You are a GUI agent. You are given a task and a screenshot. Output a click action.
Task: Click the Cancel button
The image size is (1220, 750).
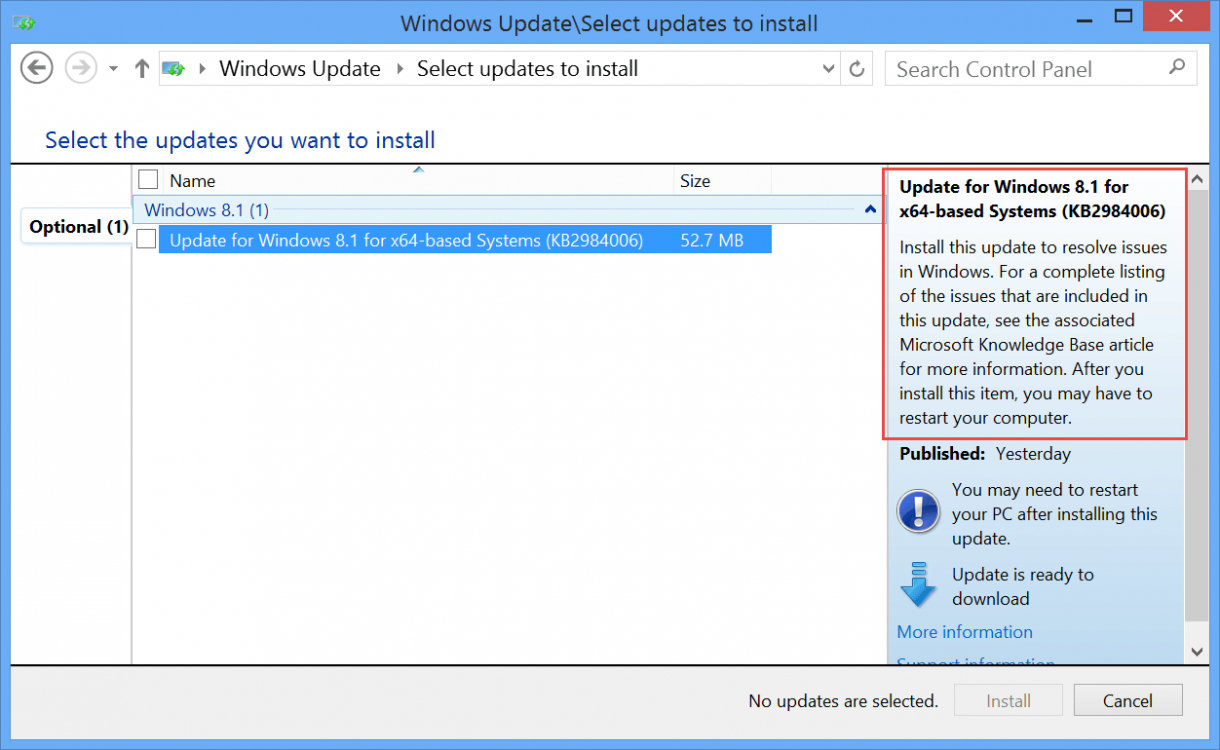(x=1128, y=701)
